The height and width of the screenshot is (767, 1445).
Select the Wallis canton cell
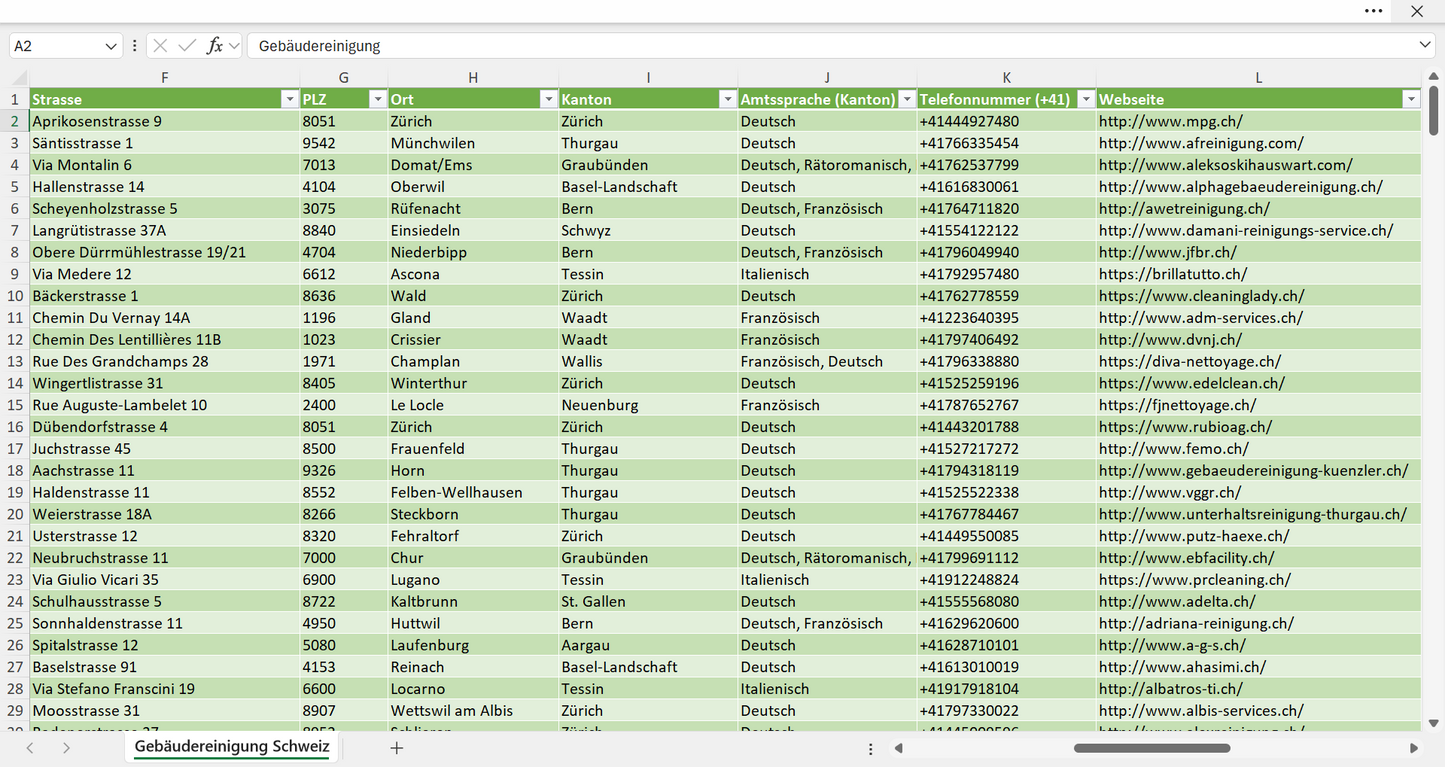[648, 361]
